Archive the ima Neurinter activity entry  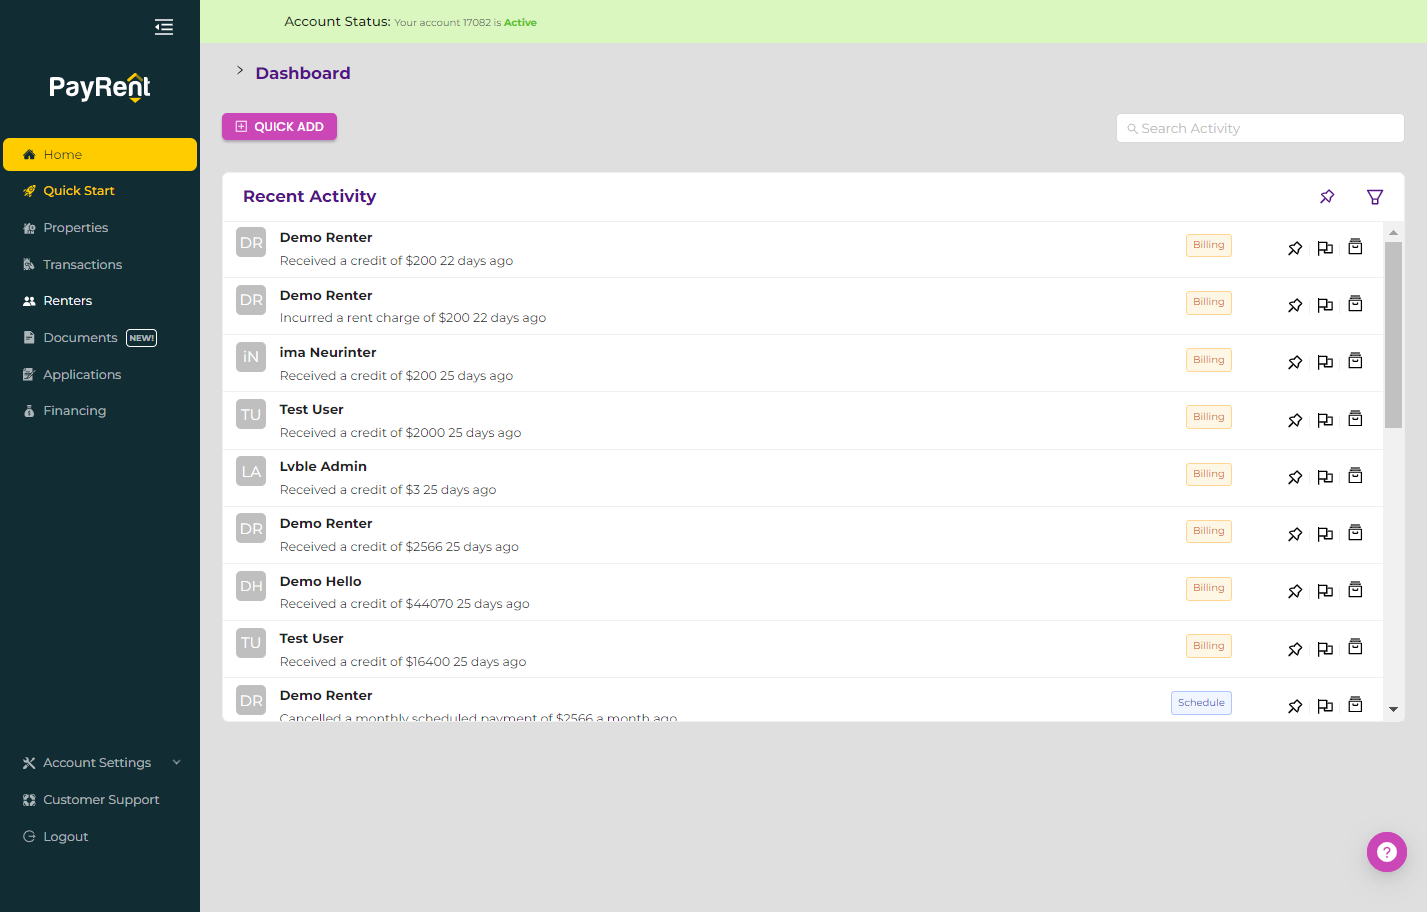[x=1355, y=361]
